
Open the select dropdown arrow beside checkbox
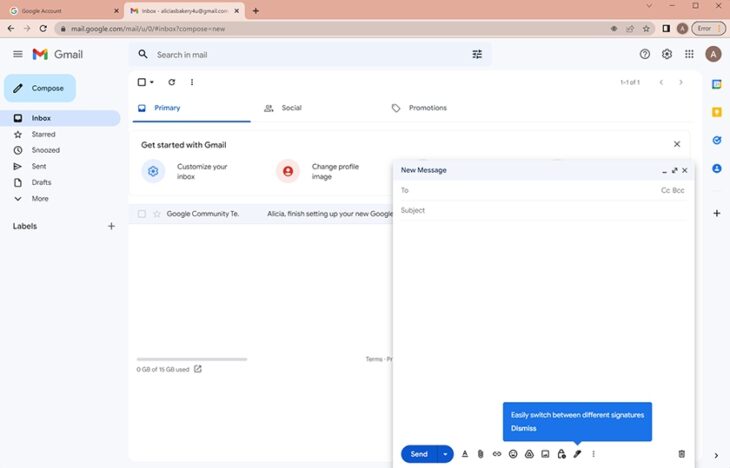[x=152, y=82]
